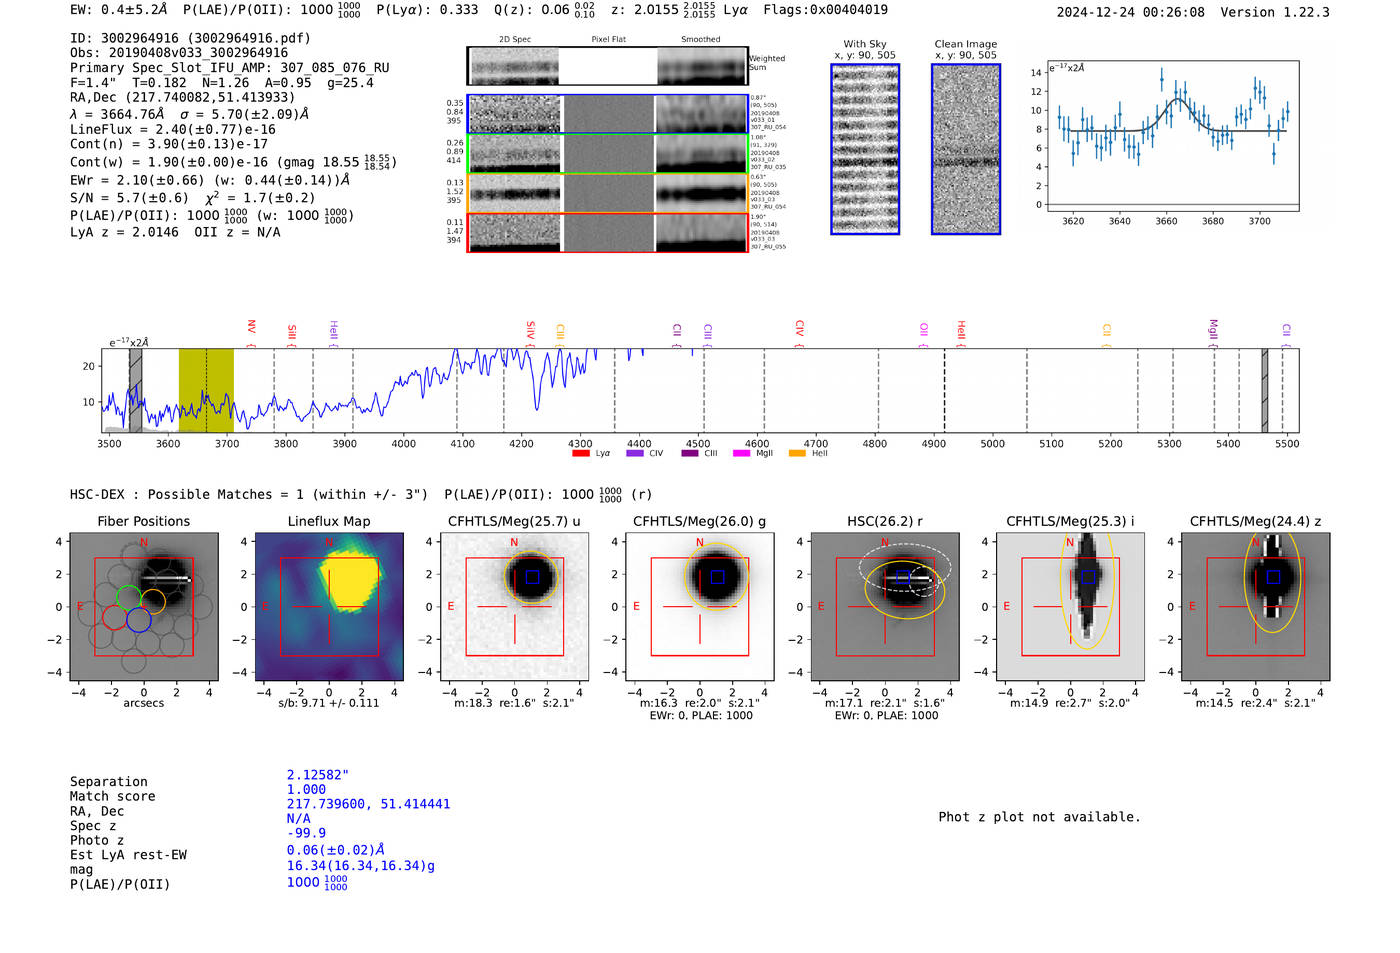
Task: Click the Primary Spec_Slot_IFU_AMP: 307_085_076_RU line
Action: click(230, 68)
